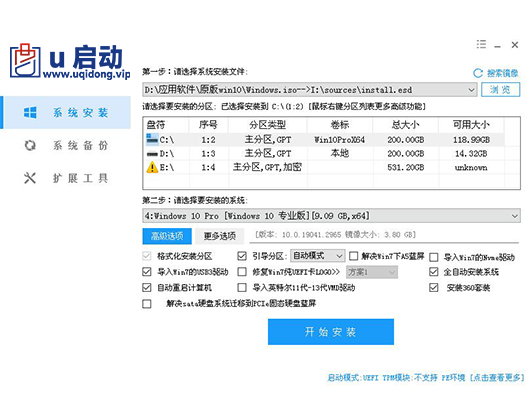Close the u启动 installer window
Image resolution: width=530 pixels, height=420 pixels.
click(515, 45)
